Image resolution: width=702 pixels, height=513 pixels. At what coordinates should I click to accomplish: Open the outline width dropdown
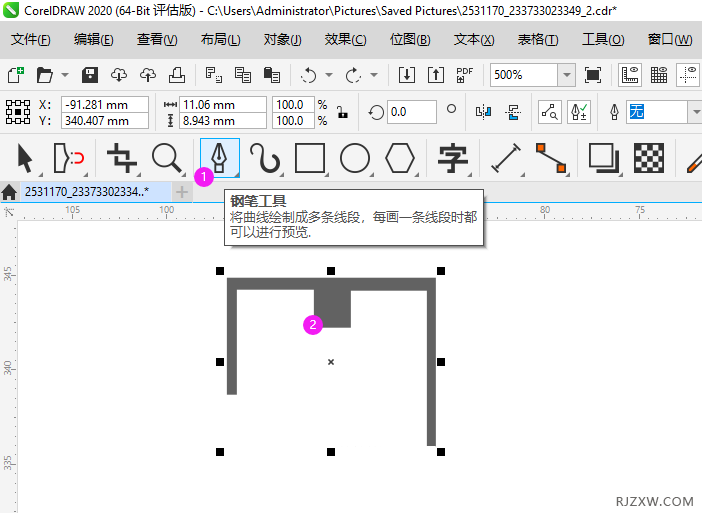(696, 112)
